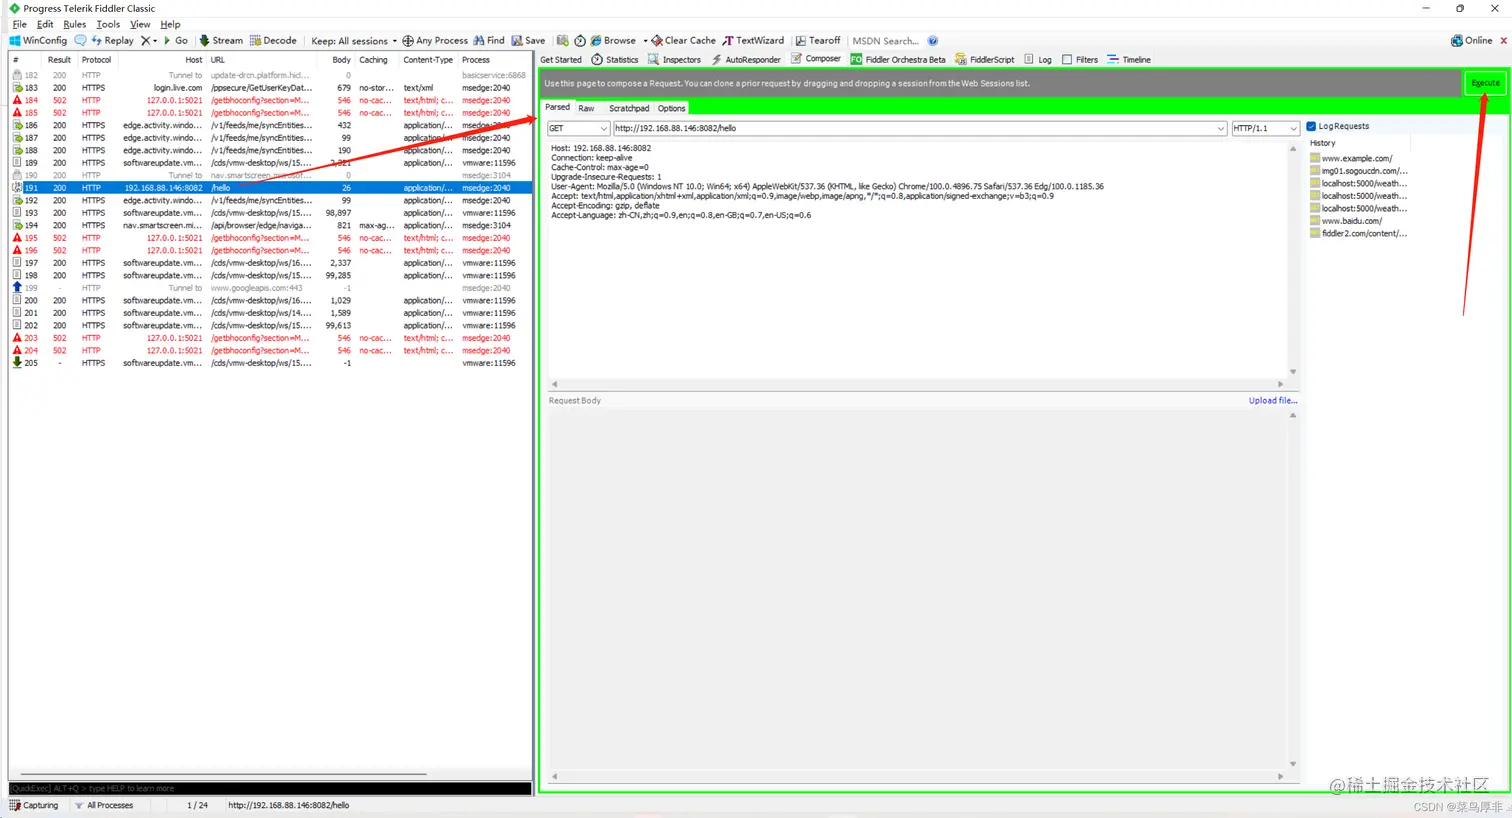Click Save in the toolbar

tap(528, 41)
